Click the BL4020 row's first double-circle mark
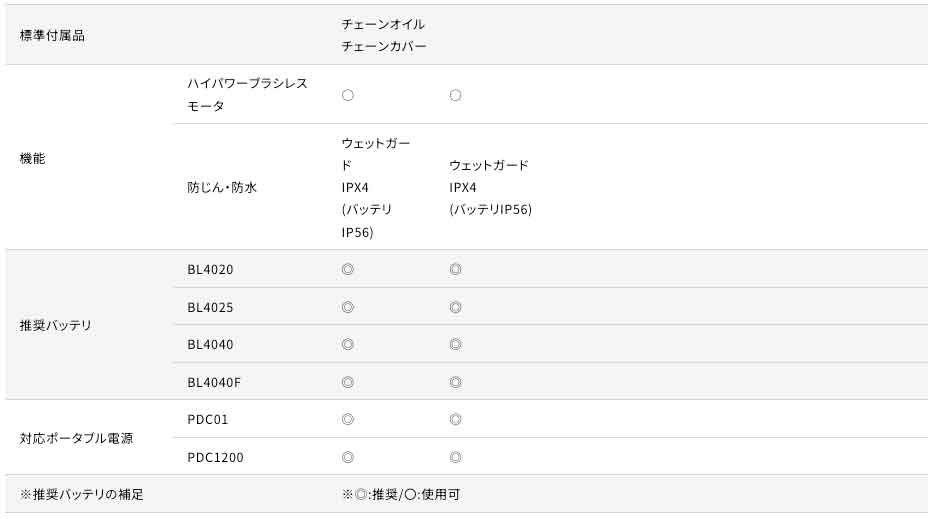The image size is (936, 519). [x=348, y=269]
